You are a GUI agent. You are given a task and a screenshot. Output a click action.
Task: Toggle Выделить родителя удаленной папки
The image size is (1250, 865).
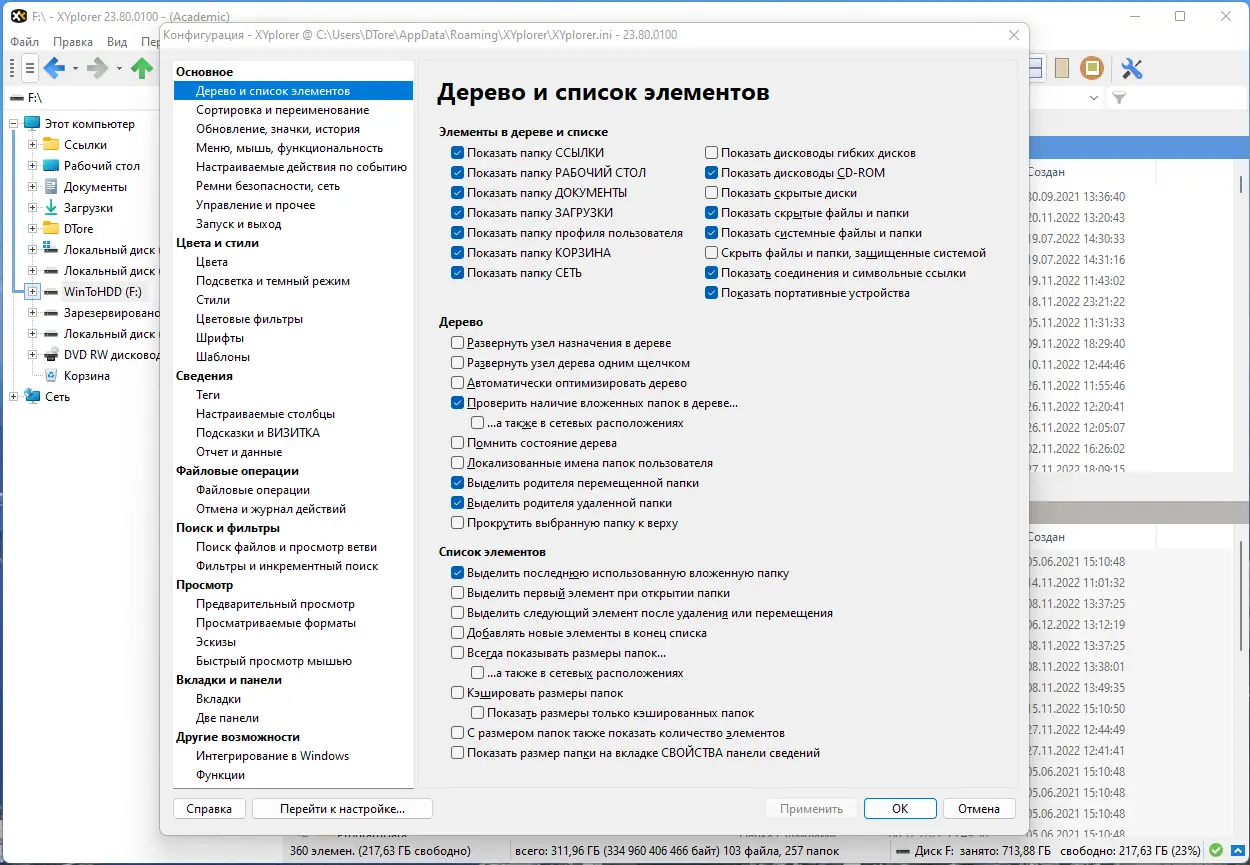click(x=457, y=503)
